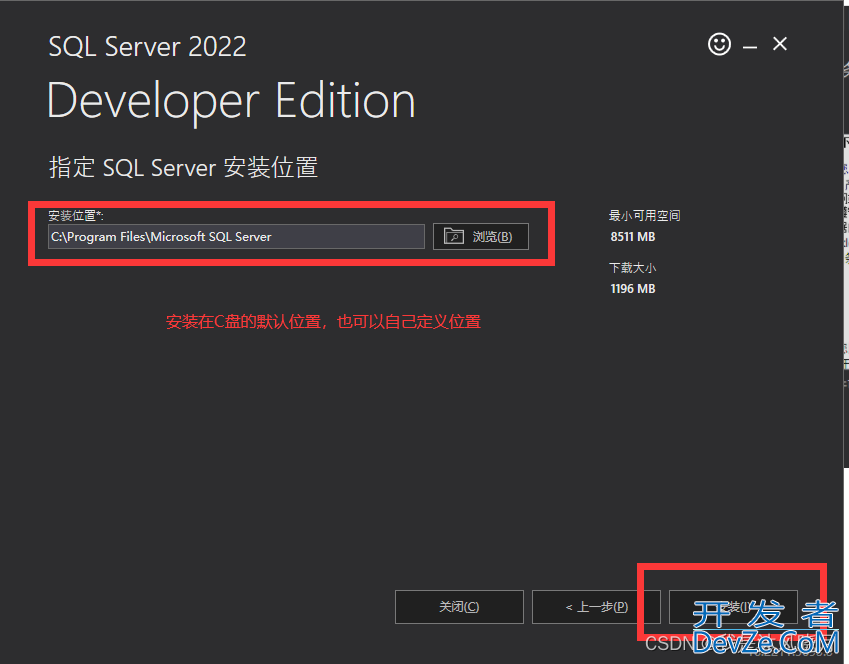The height and width of the screenshot is (664, 849).
Task: Click the 安装位置 field label
Action: click(76, 216)
